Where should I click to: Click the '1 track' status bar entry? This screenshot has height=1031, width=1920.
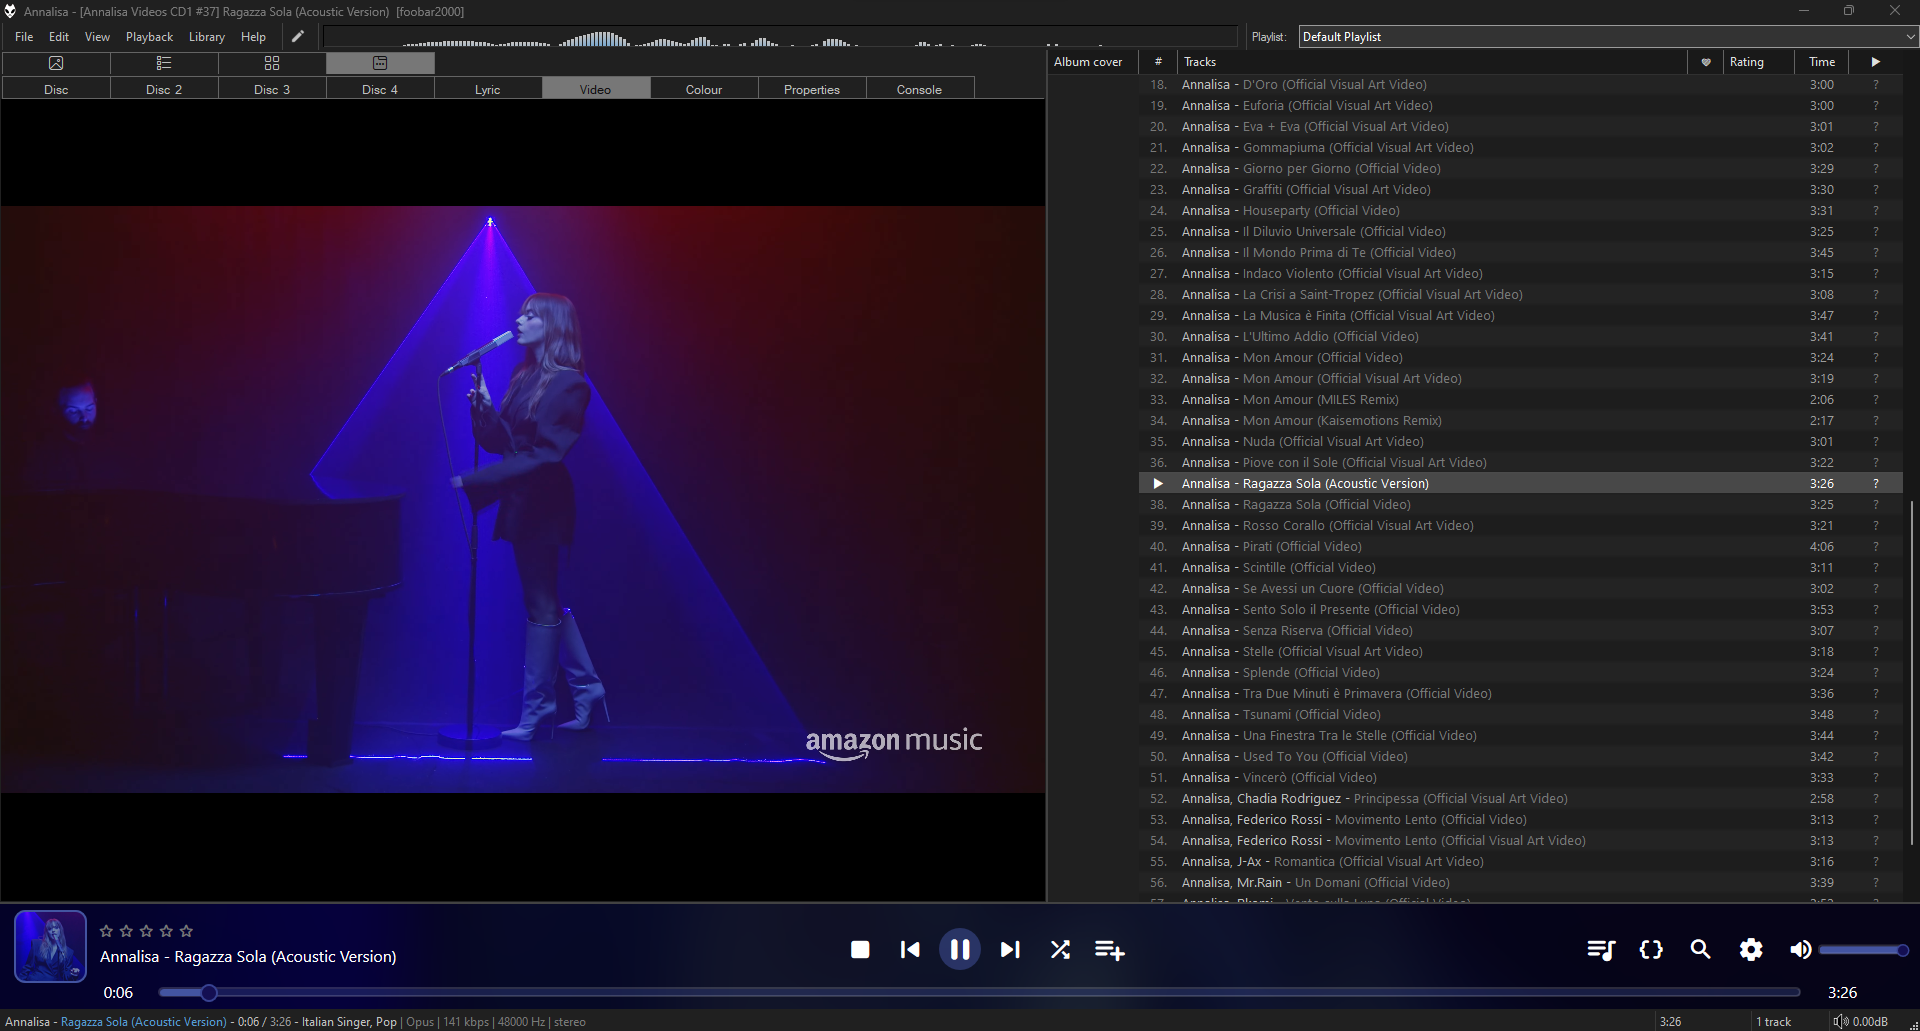coord(1774,1021)
